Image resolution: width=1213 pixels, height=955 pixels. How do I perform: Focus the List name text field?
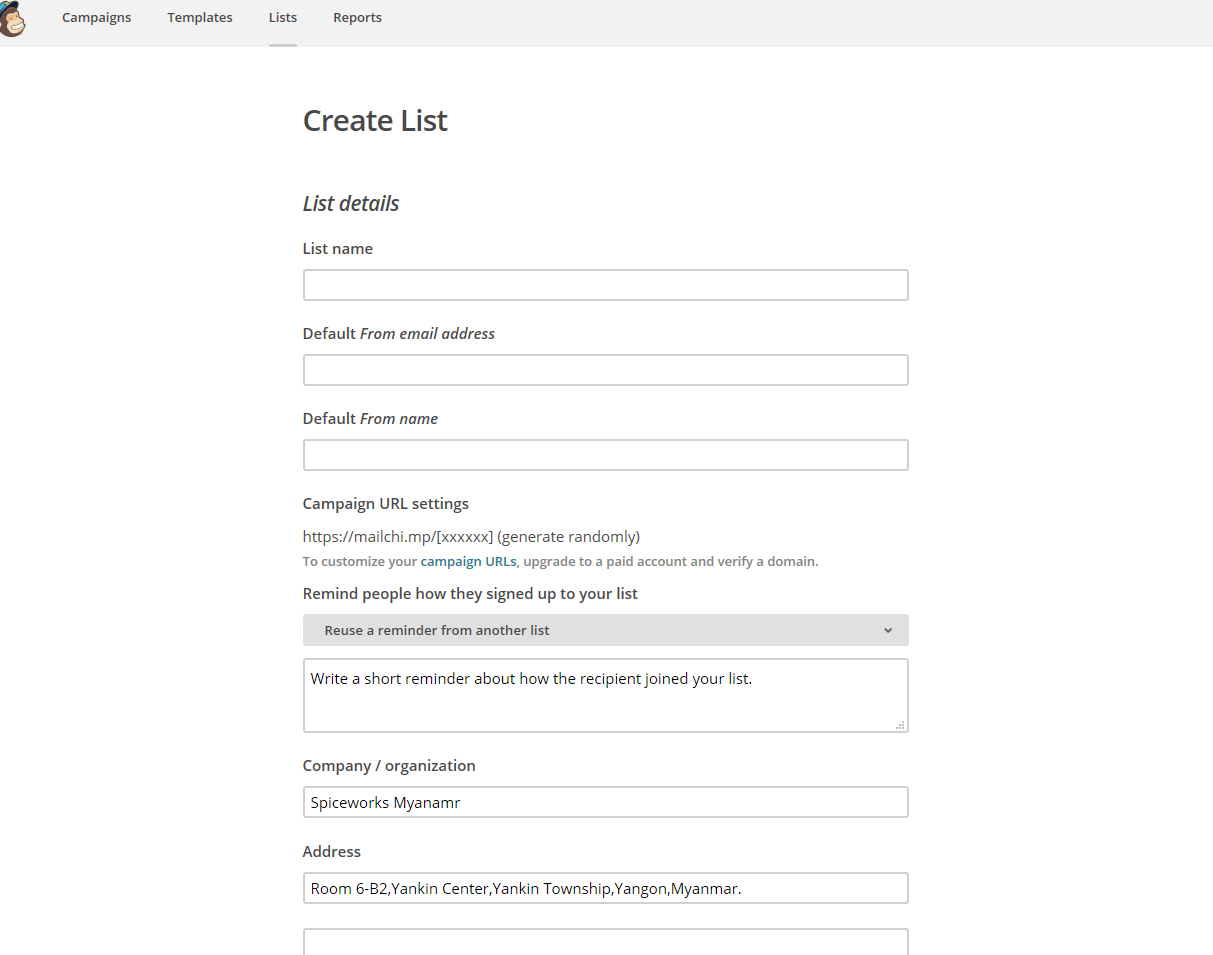coord(605,285)
